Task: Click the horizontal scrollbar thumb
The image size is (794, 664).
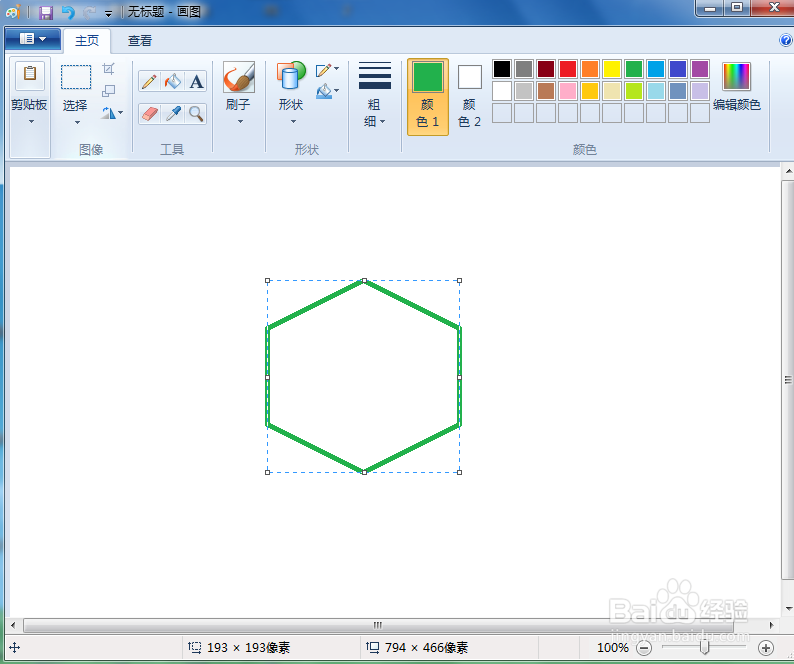Action: 378,625
